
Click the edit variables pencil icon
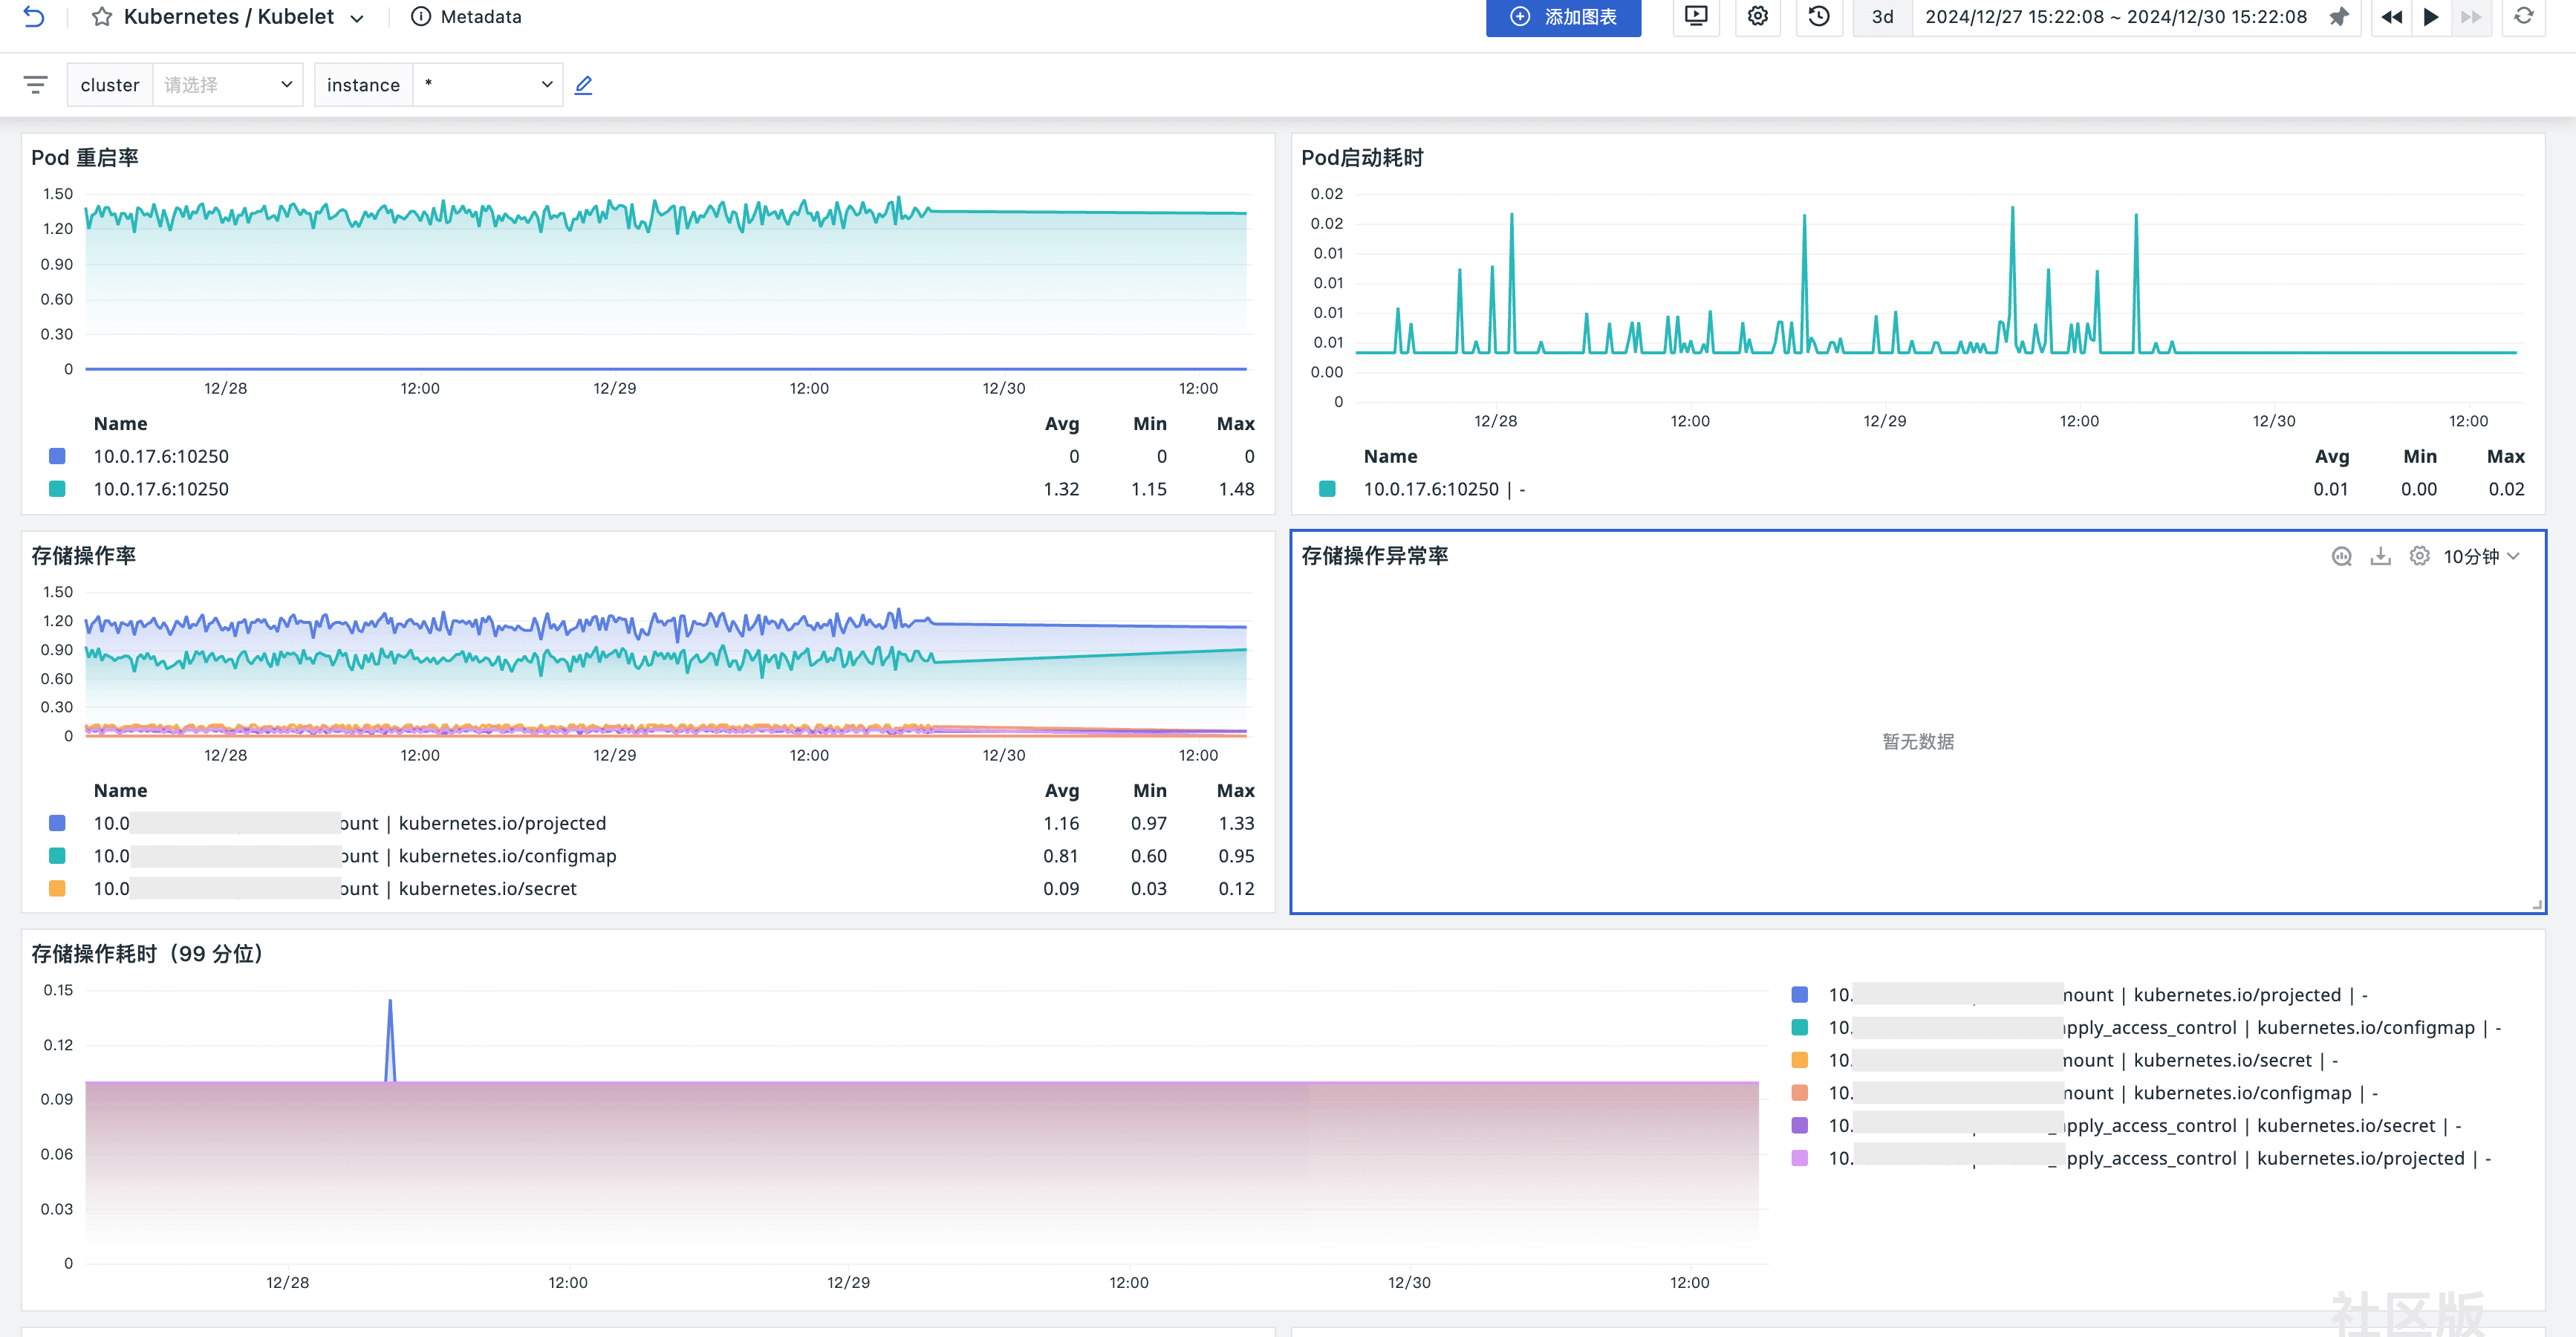(584, 85)
